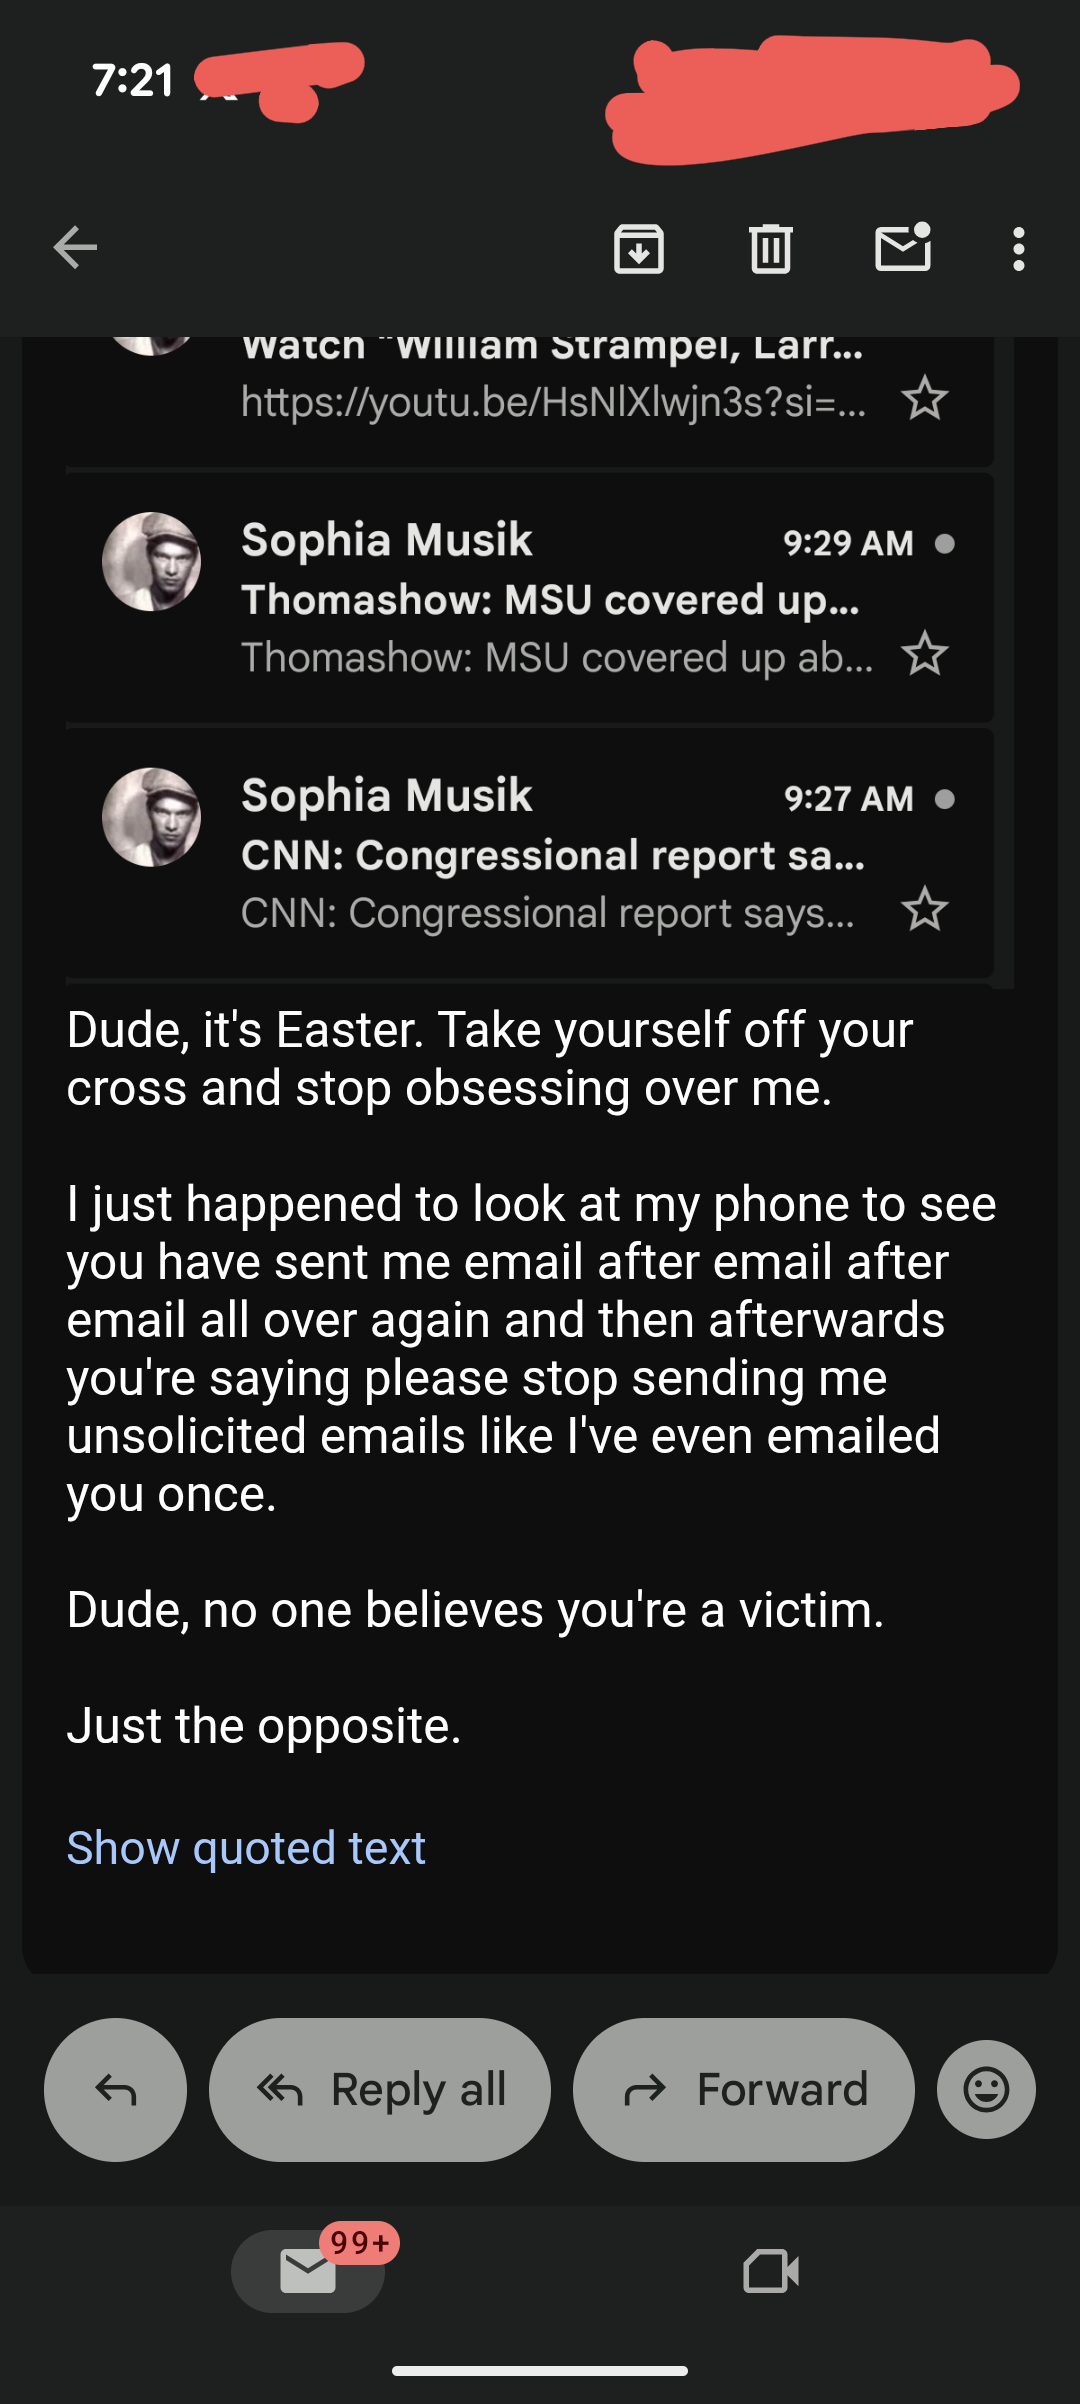
Task: Archive this email conversation
Action: pyautogui.click(x=639, y=248)
